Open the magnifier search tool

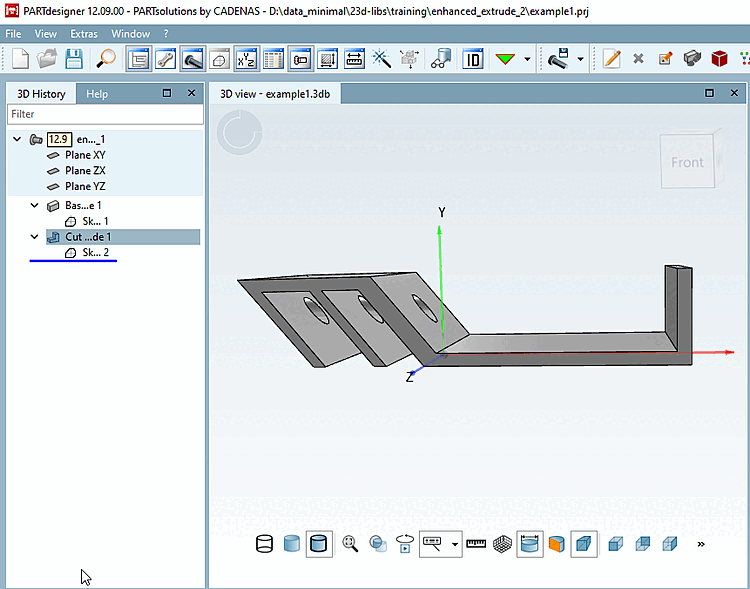(x=106, y=59)
